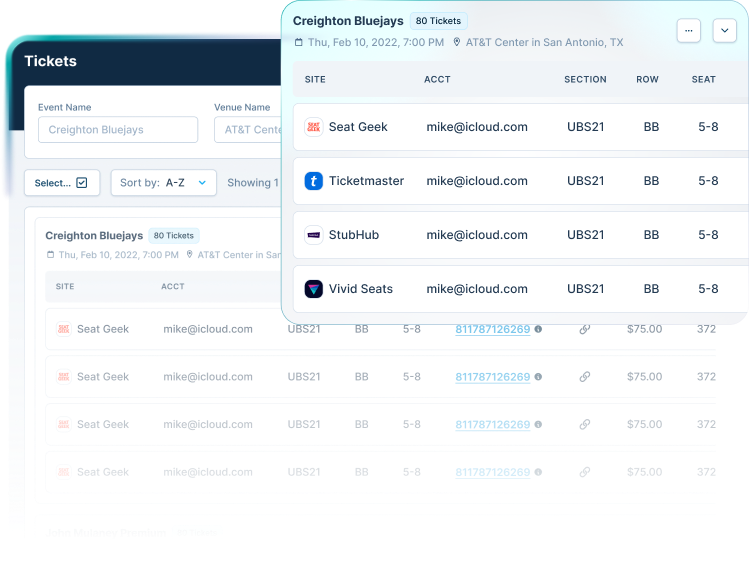749x578 pixels.
Task: Click the Vivid Seats logo icon
Action: coord(314,289)
